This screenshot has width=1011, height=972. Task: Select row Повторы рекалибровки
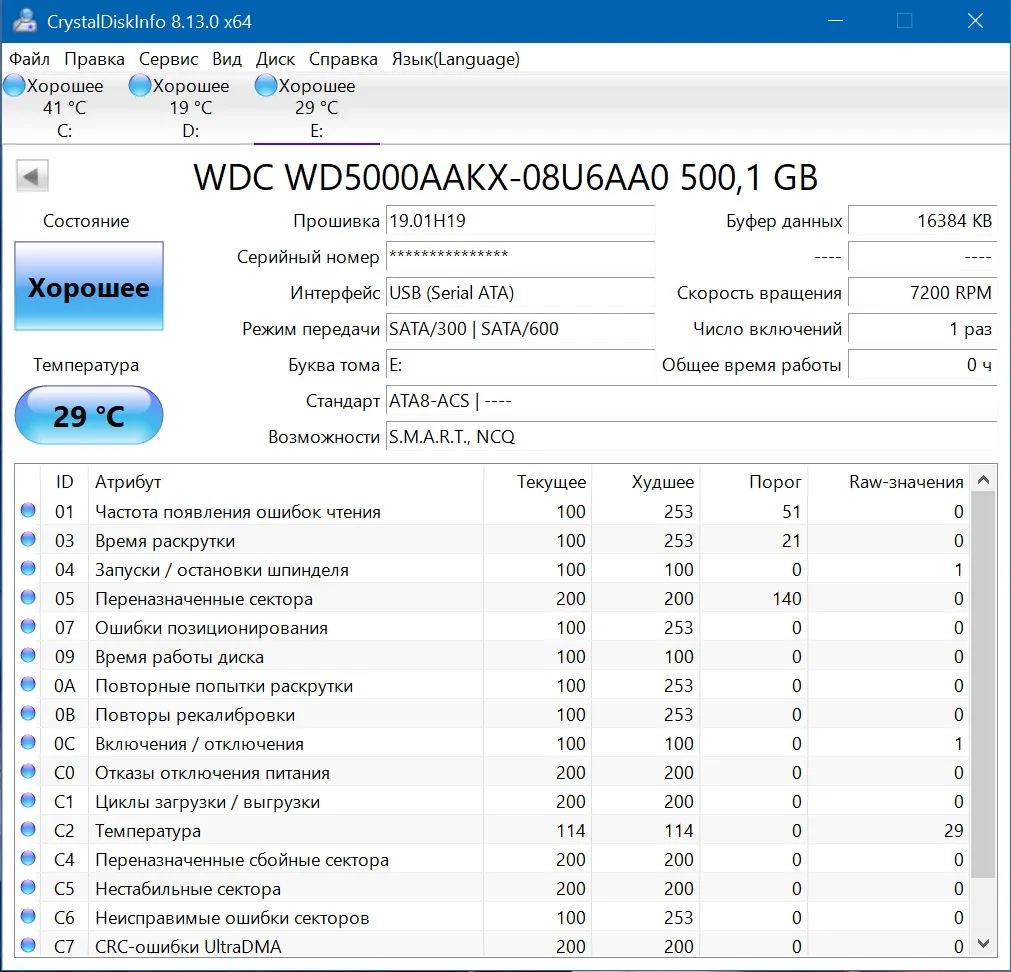(492, 714)
